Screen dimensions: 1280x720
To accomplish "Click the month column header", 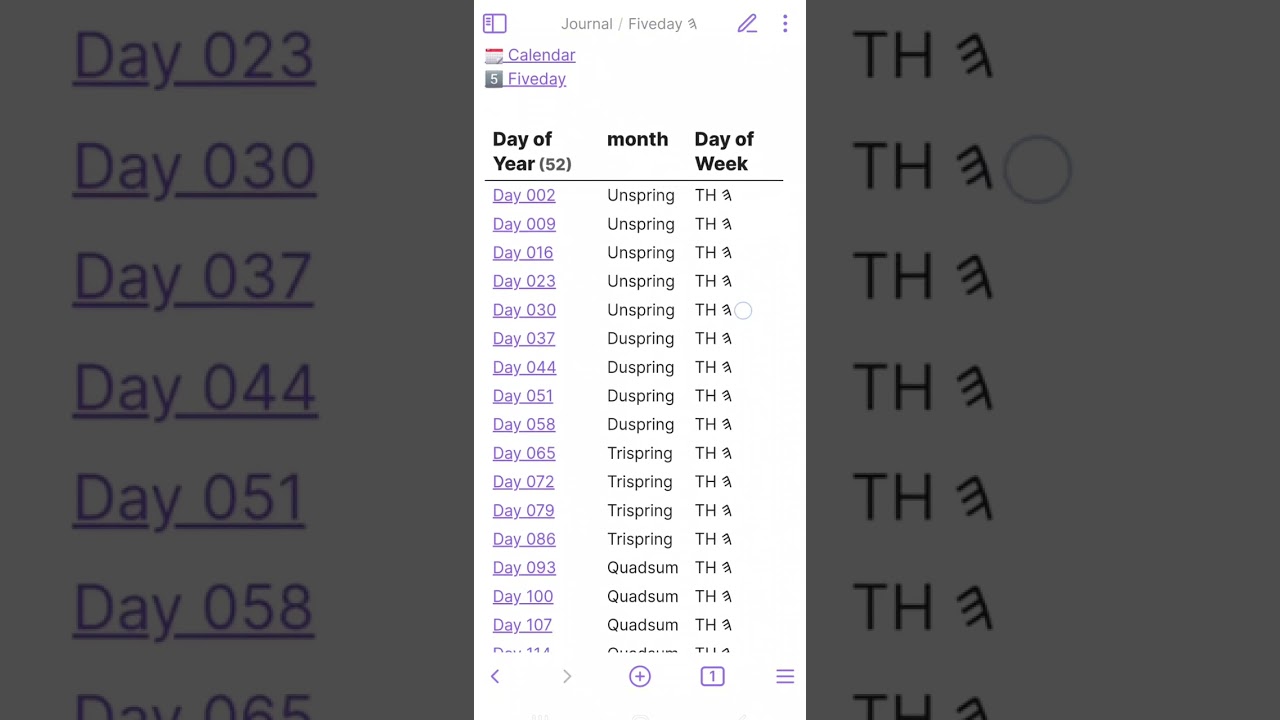I will pyautogui.click(x=637, y=139).
